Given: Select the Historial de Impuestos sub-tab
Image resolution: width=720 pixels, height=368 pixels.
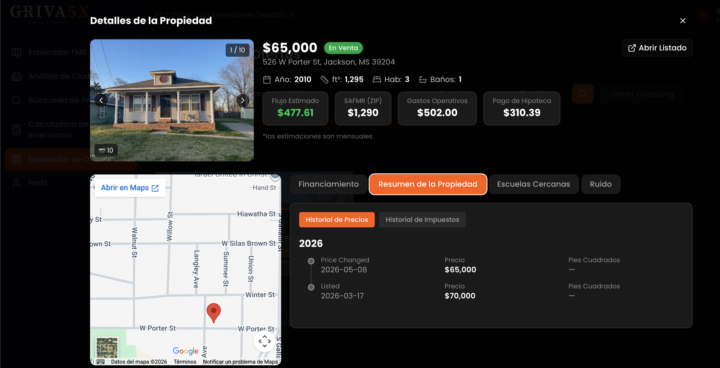Looking at the screenshot, I should [x=422, y=220].
